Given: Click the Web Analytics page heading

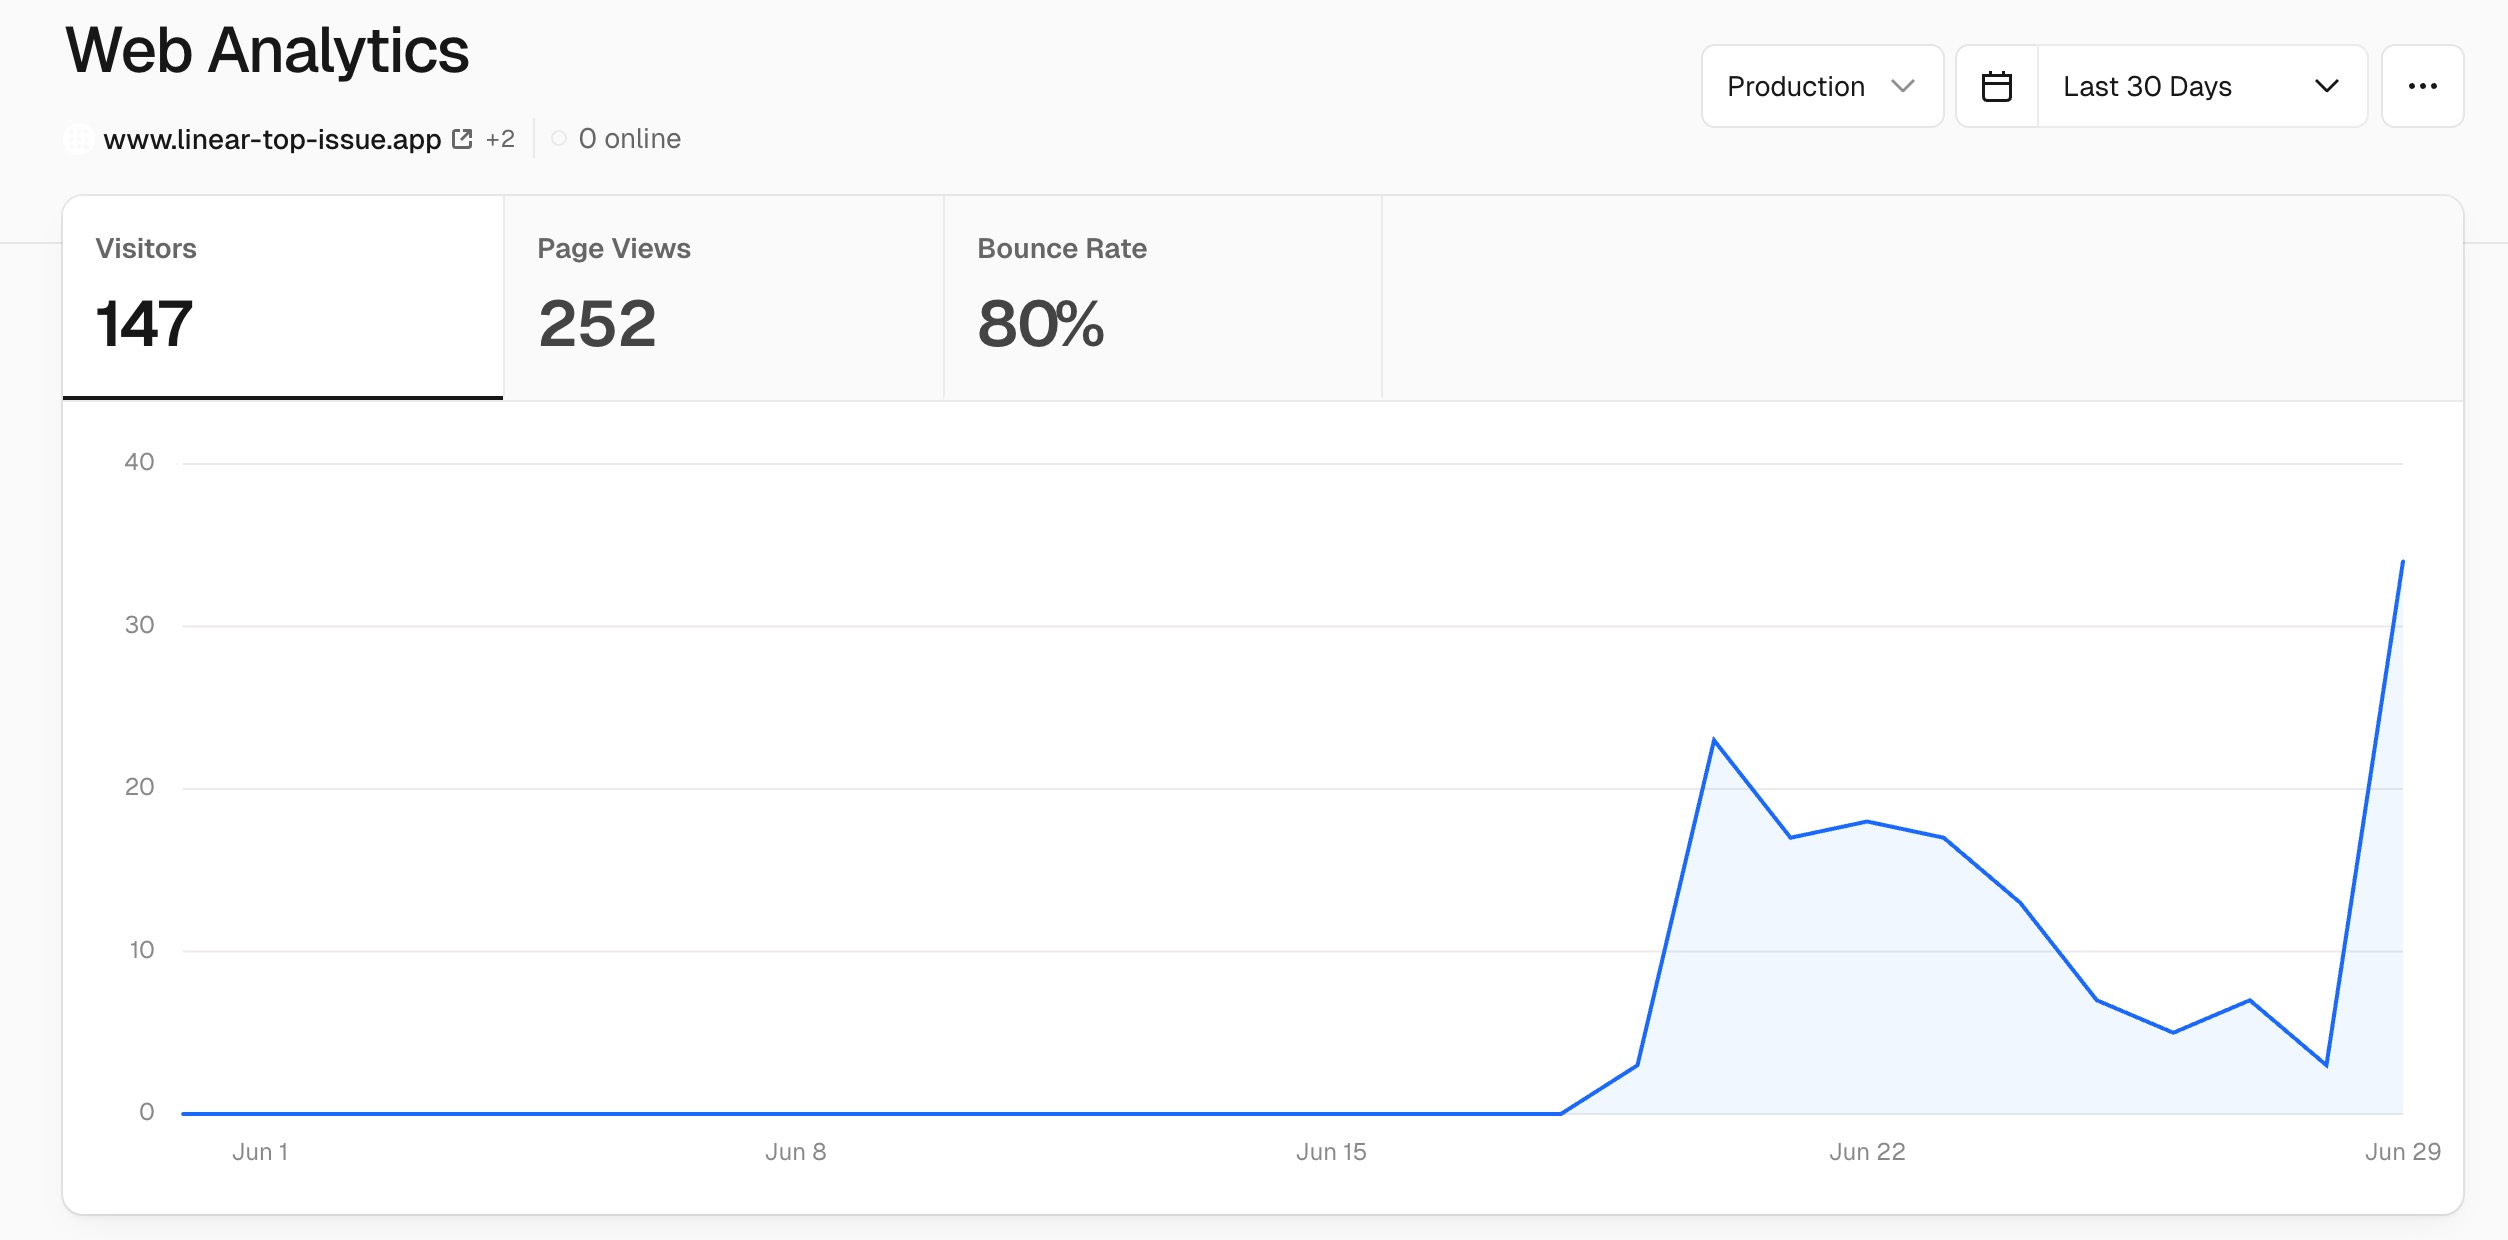Looking at the screenshot, I should pos(266,52).
